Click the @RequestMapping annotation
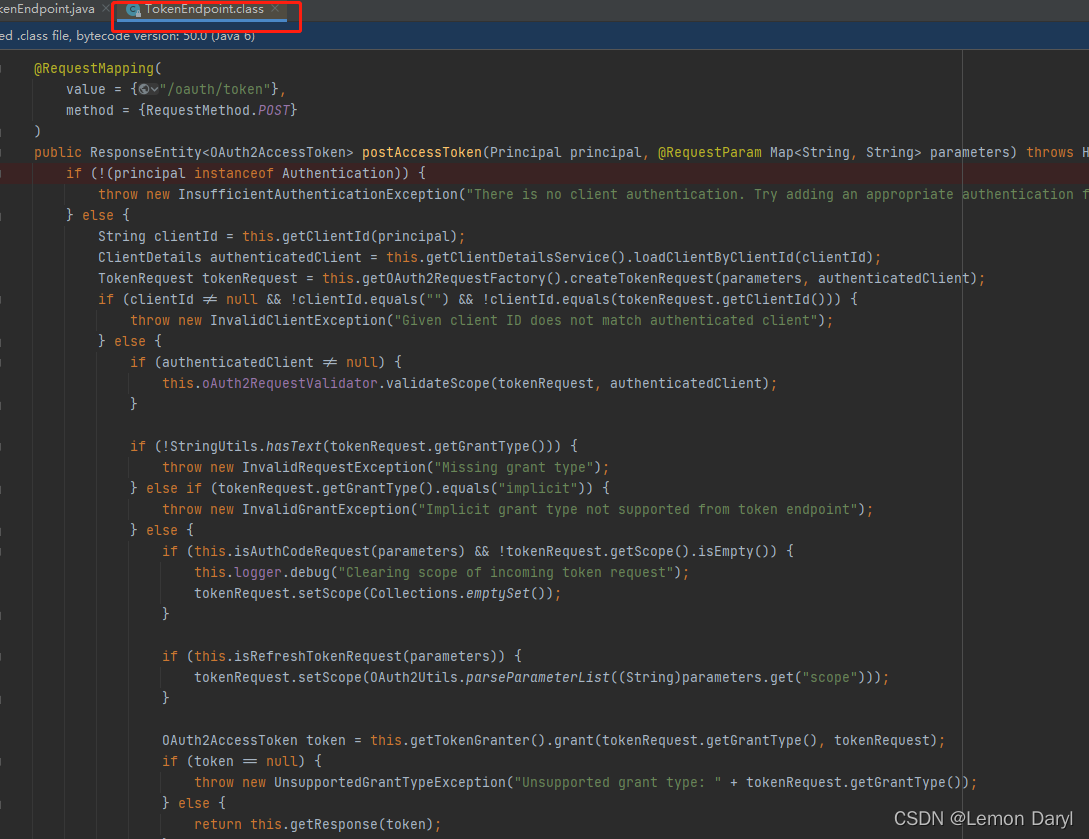 click(x=94, y=68)
